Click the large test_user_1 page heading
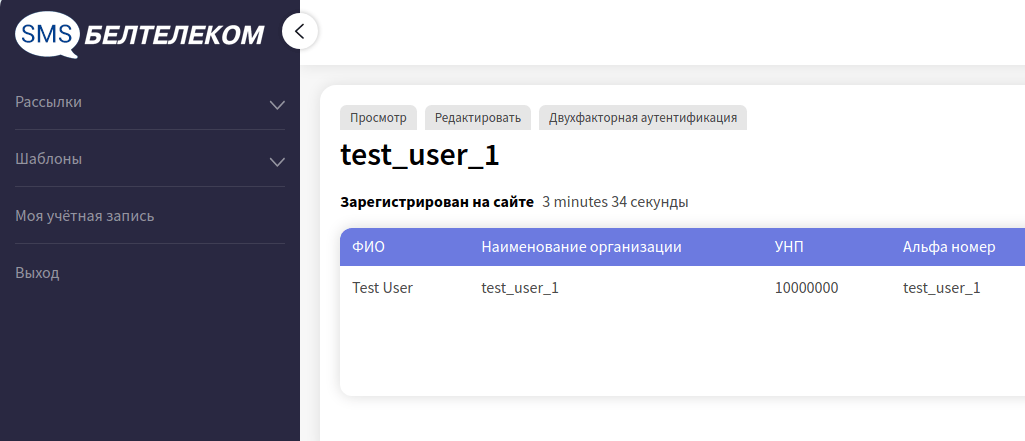 click(x=420, y=157)
